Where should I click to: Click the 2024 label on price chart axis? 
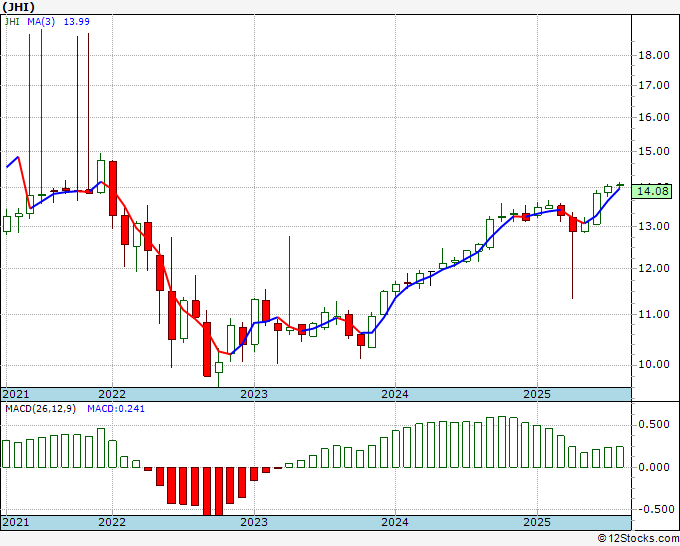(x=395, y=394)
